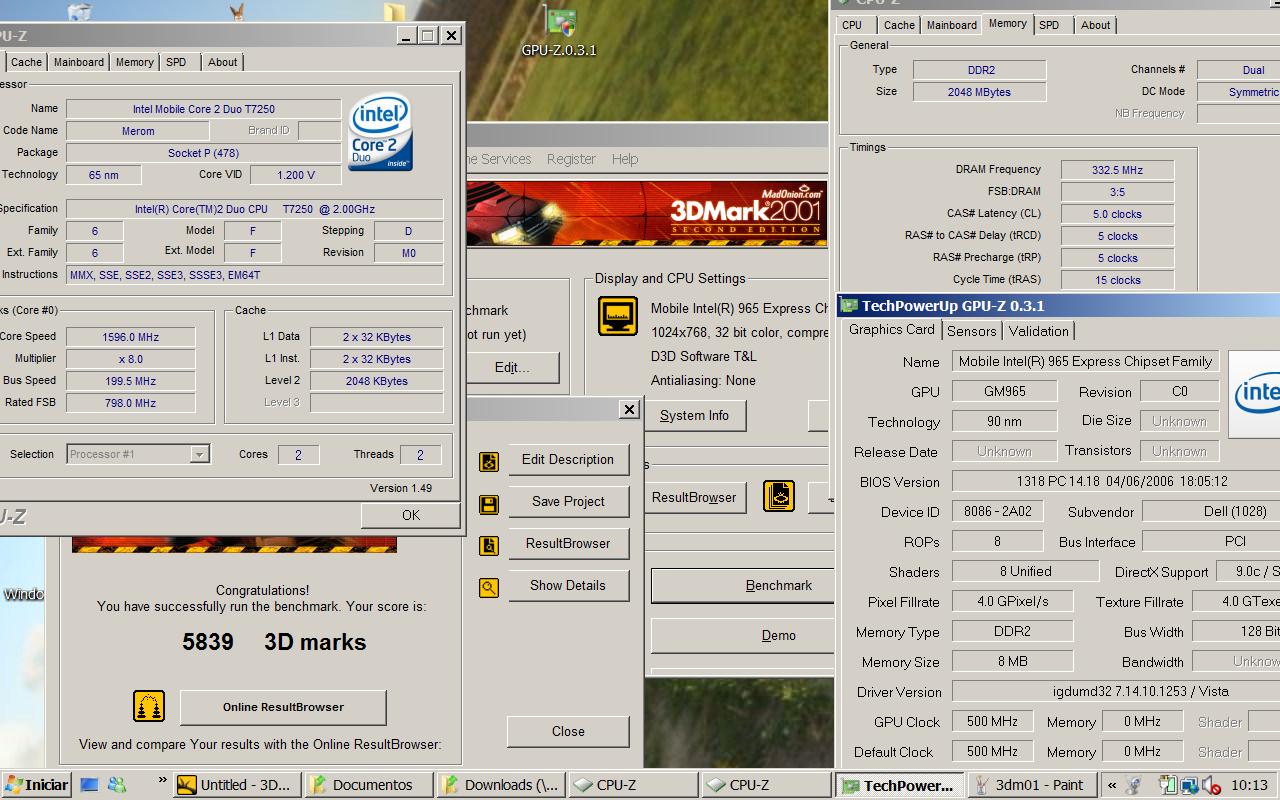Click the Messenger quick launch icon

point(118,785)
